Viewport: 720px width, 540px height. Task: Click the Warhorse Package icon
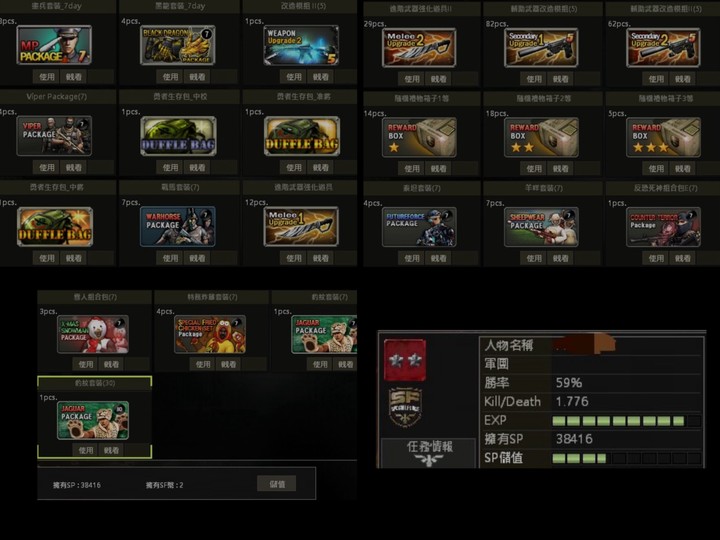coord(178,226)
